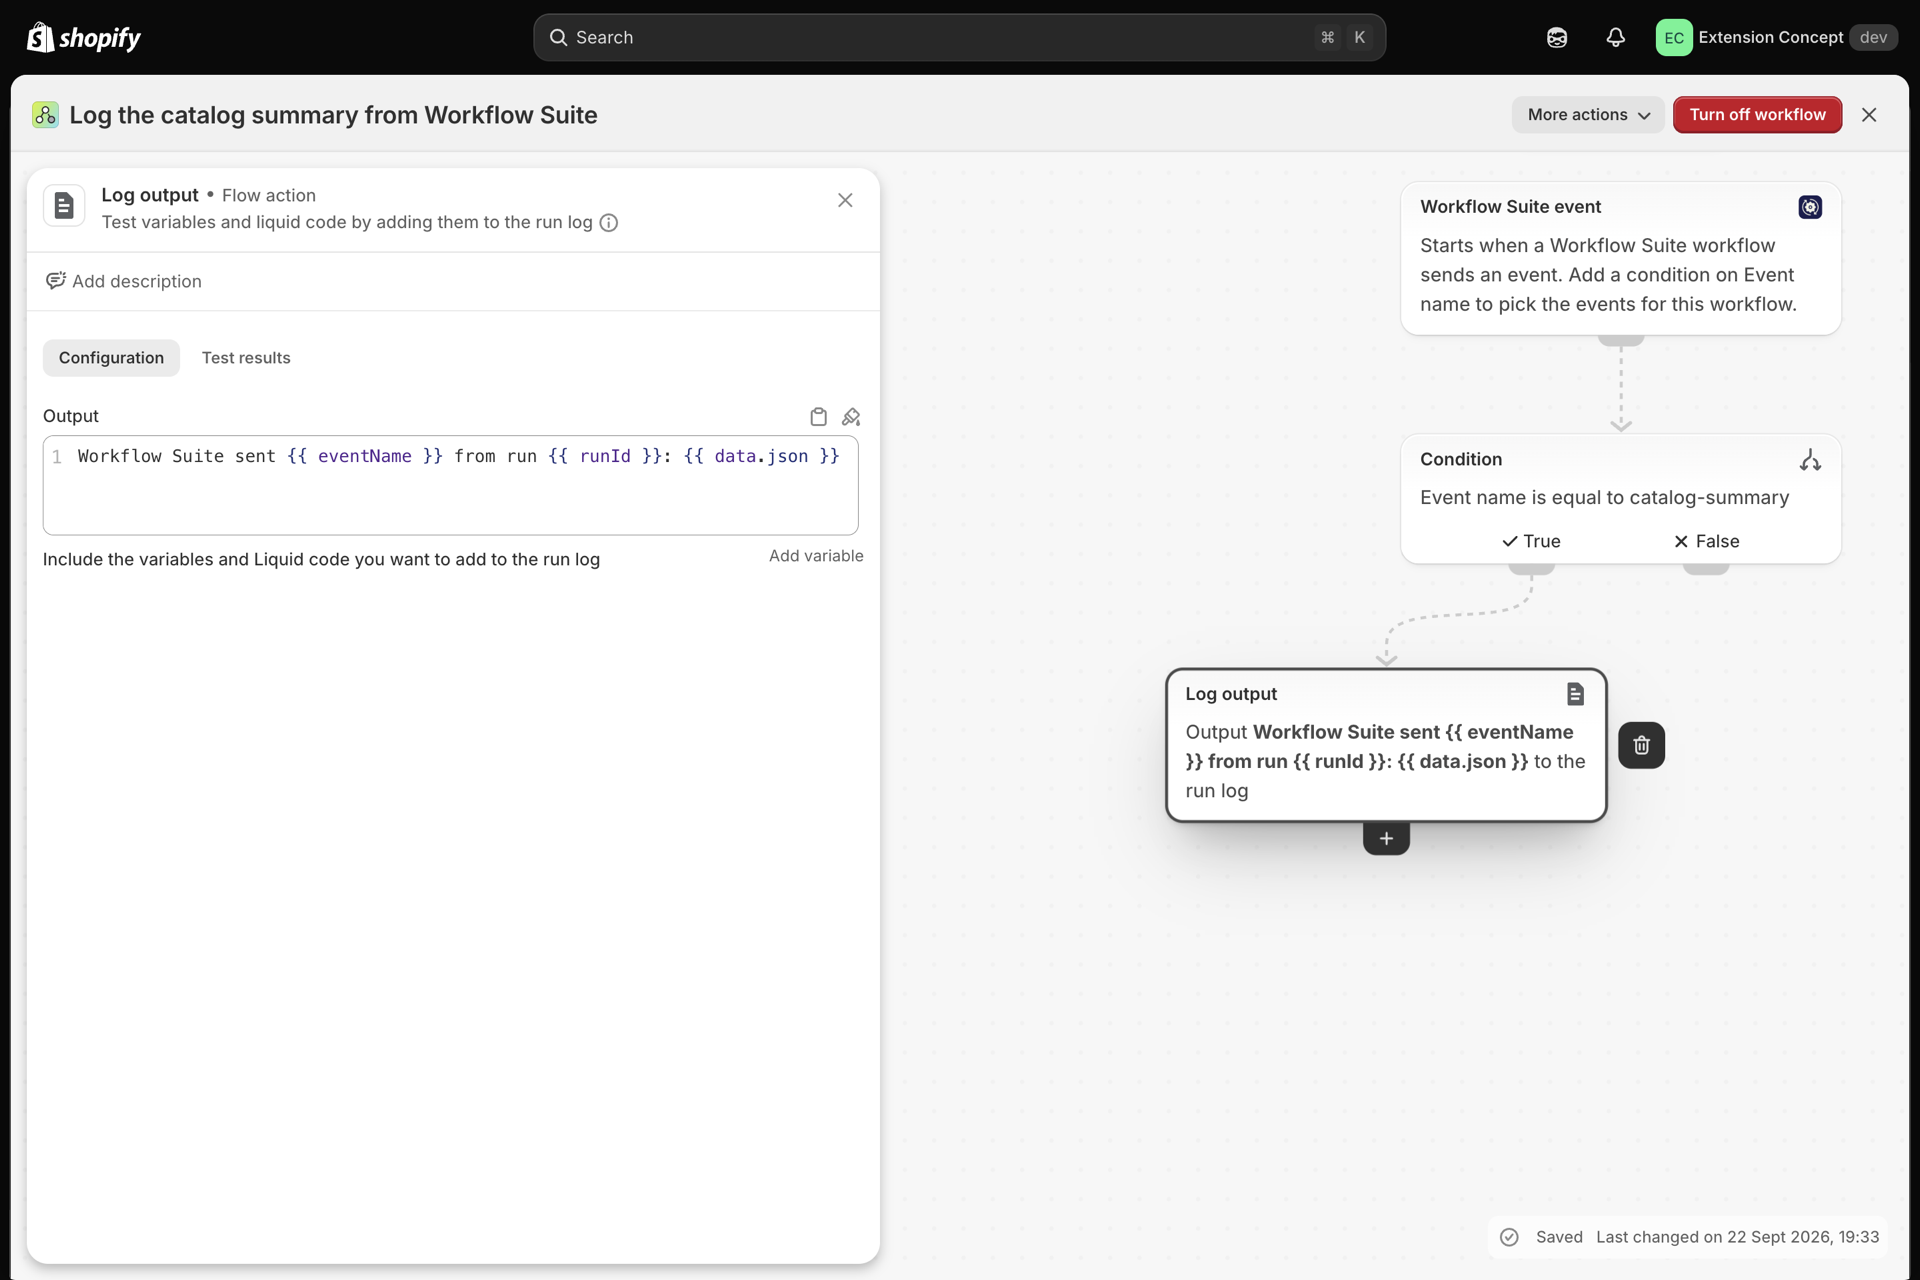Select the Configuration tab

click(111, 358)
